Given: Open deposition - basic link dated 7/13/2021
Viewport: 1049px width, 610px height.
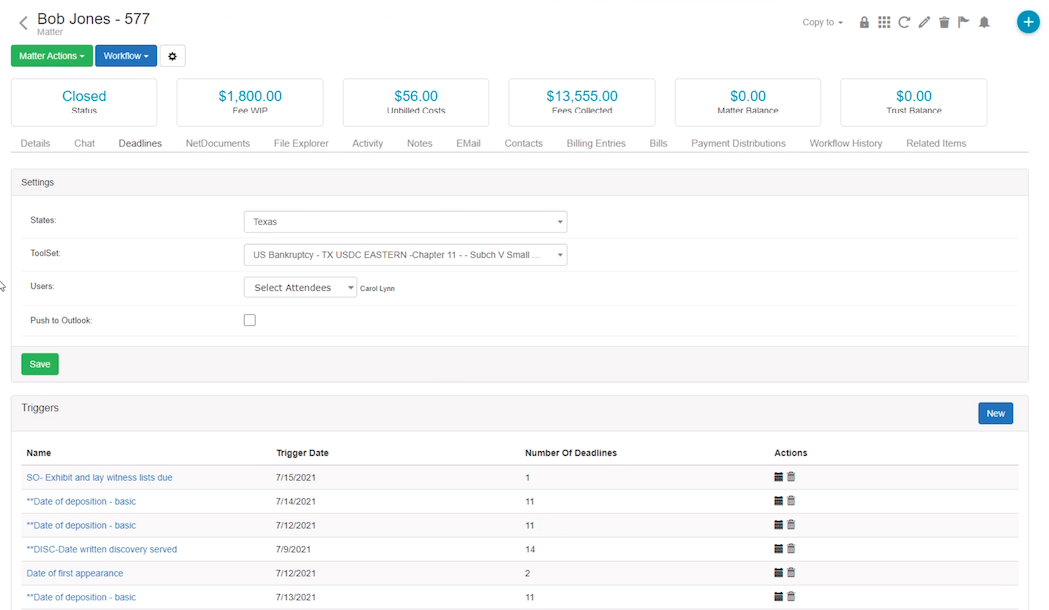Looking at the screenshot, I should pyautogui.click(x=81, y=597).
